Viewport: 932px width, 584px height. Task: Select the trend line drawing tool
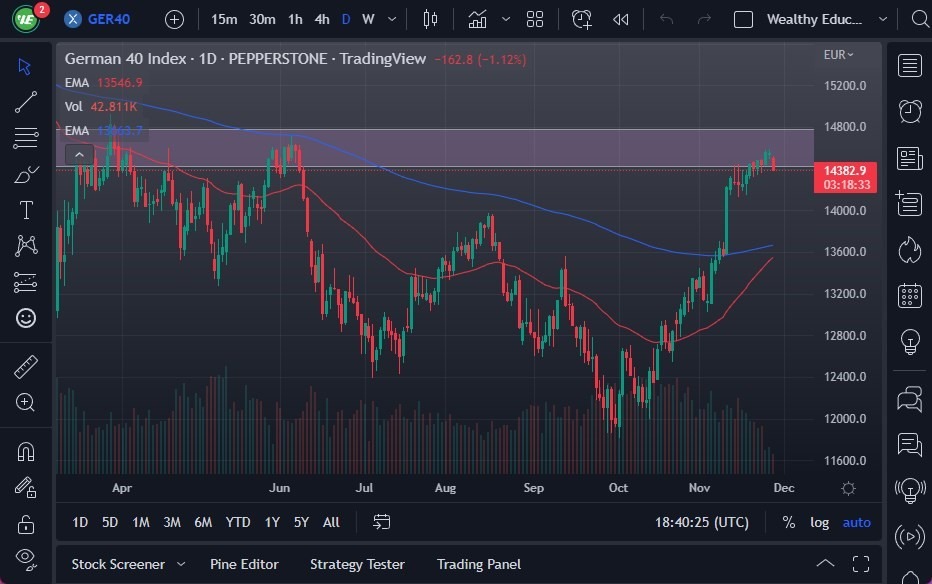pyautogui.click(x=25, y=101)
